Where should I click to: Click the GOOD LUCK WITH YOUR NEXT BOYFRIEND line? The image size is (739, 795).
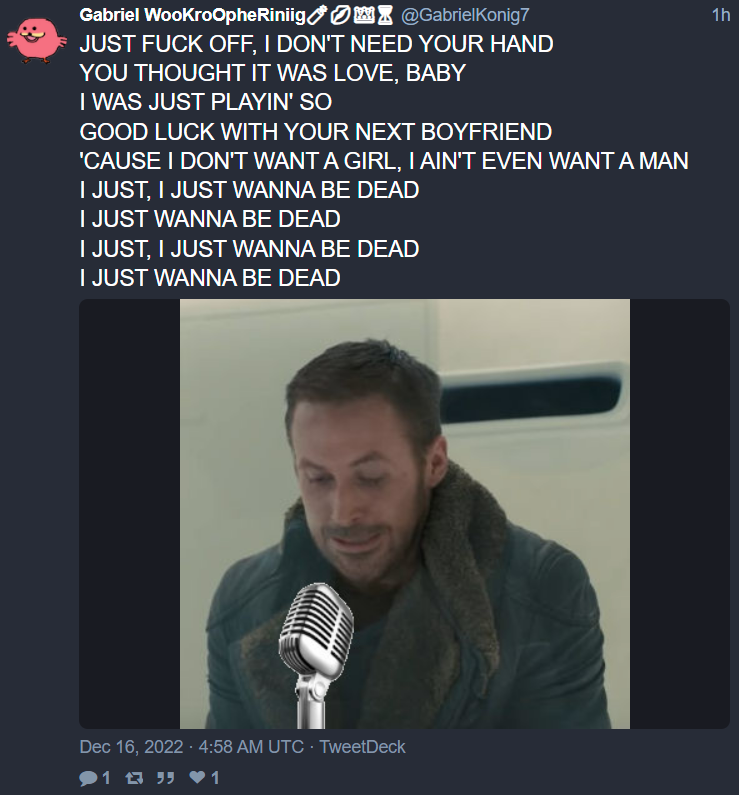316,132
